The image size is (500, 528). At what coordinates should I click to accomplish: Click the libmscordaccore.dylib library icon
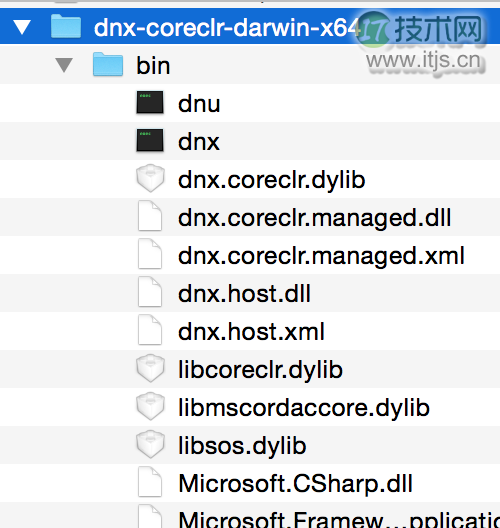[x=151, y=406]
